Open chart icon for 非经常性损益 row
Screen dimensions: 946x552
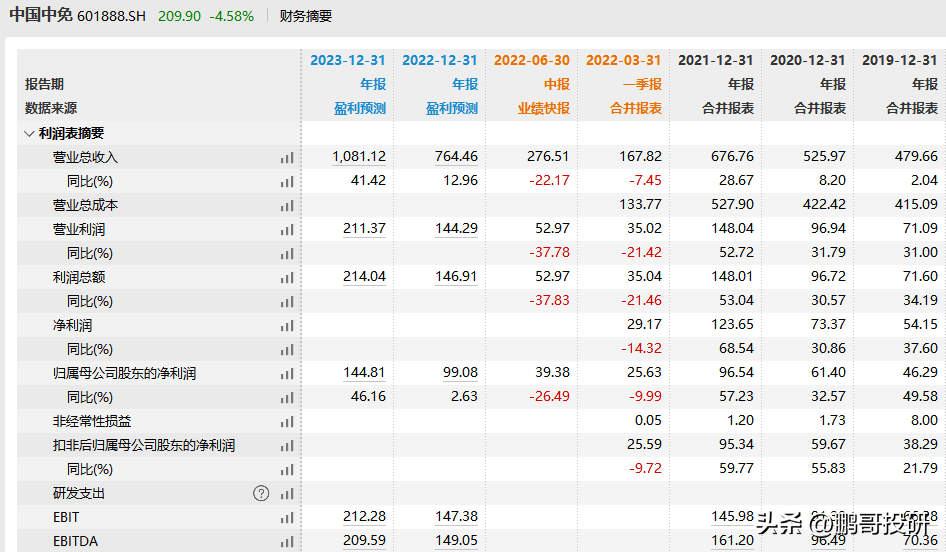coord(287,422)
